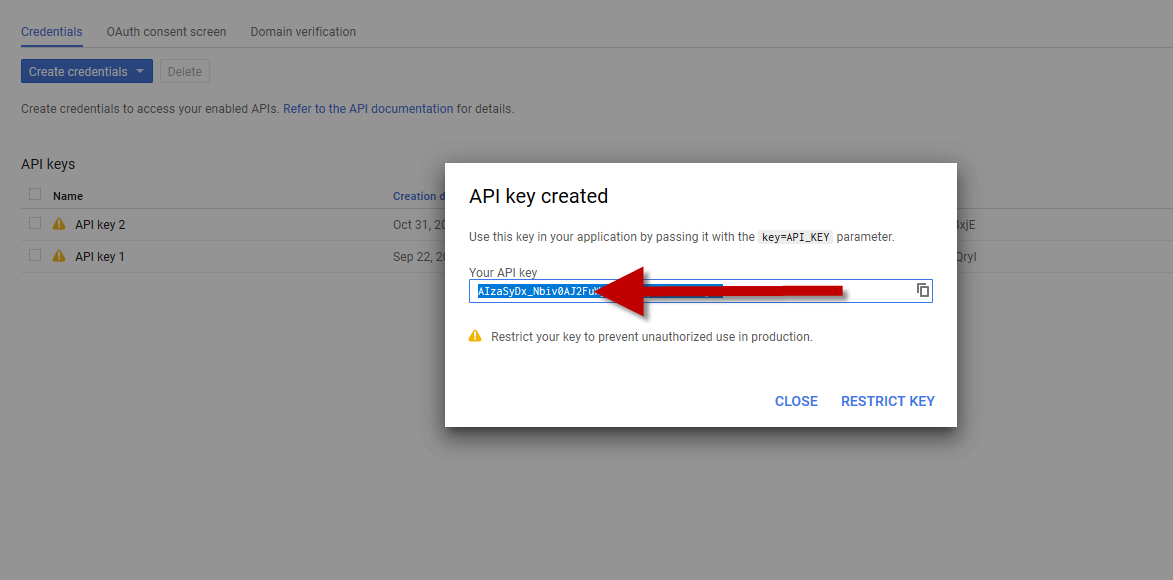Image resolution: width=1173 pixels, height=580 pixels.
Task: Check the select-all checkbox in the table header
Action: [x=34, y=195]
